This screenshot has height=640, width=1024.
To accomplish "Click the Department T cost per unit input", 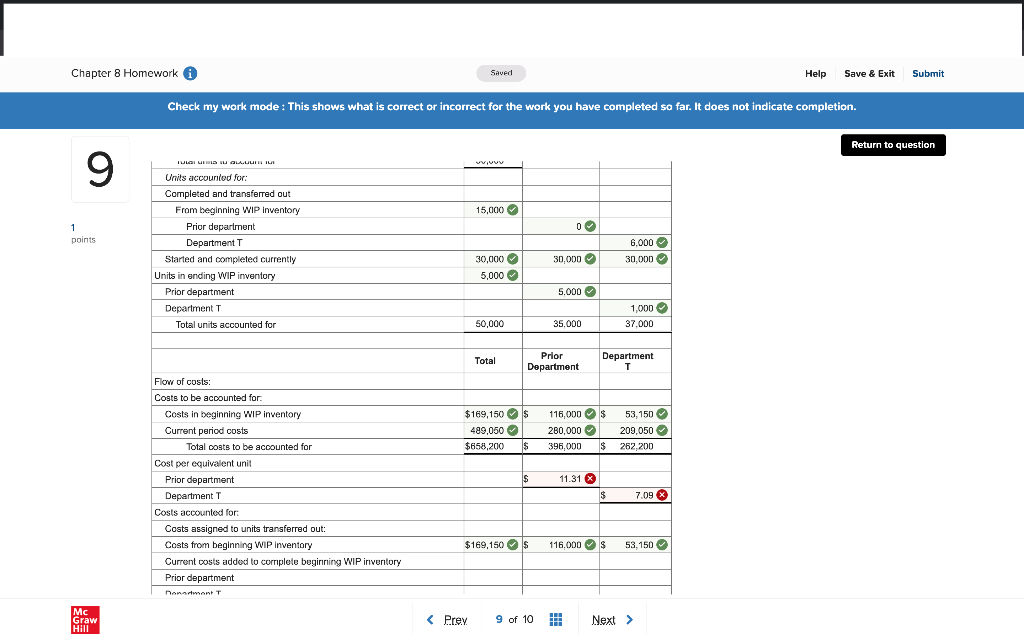I will coord(630,495).
